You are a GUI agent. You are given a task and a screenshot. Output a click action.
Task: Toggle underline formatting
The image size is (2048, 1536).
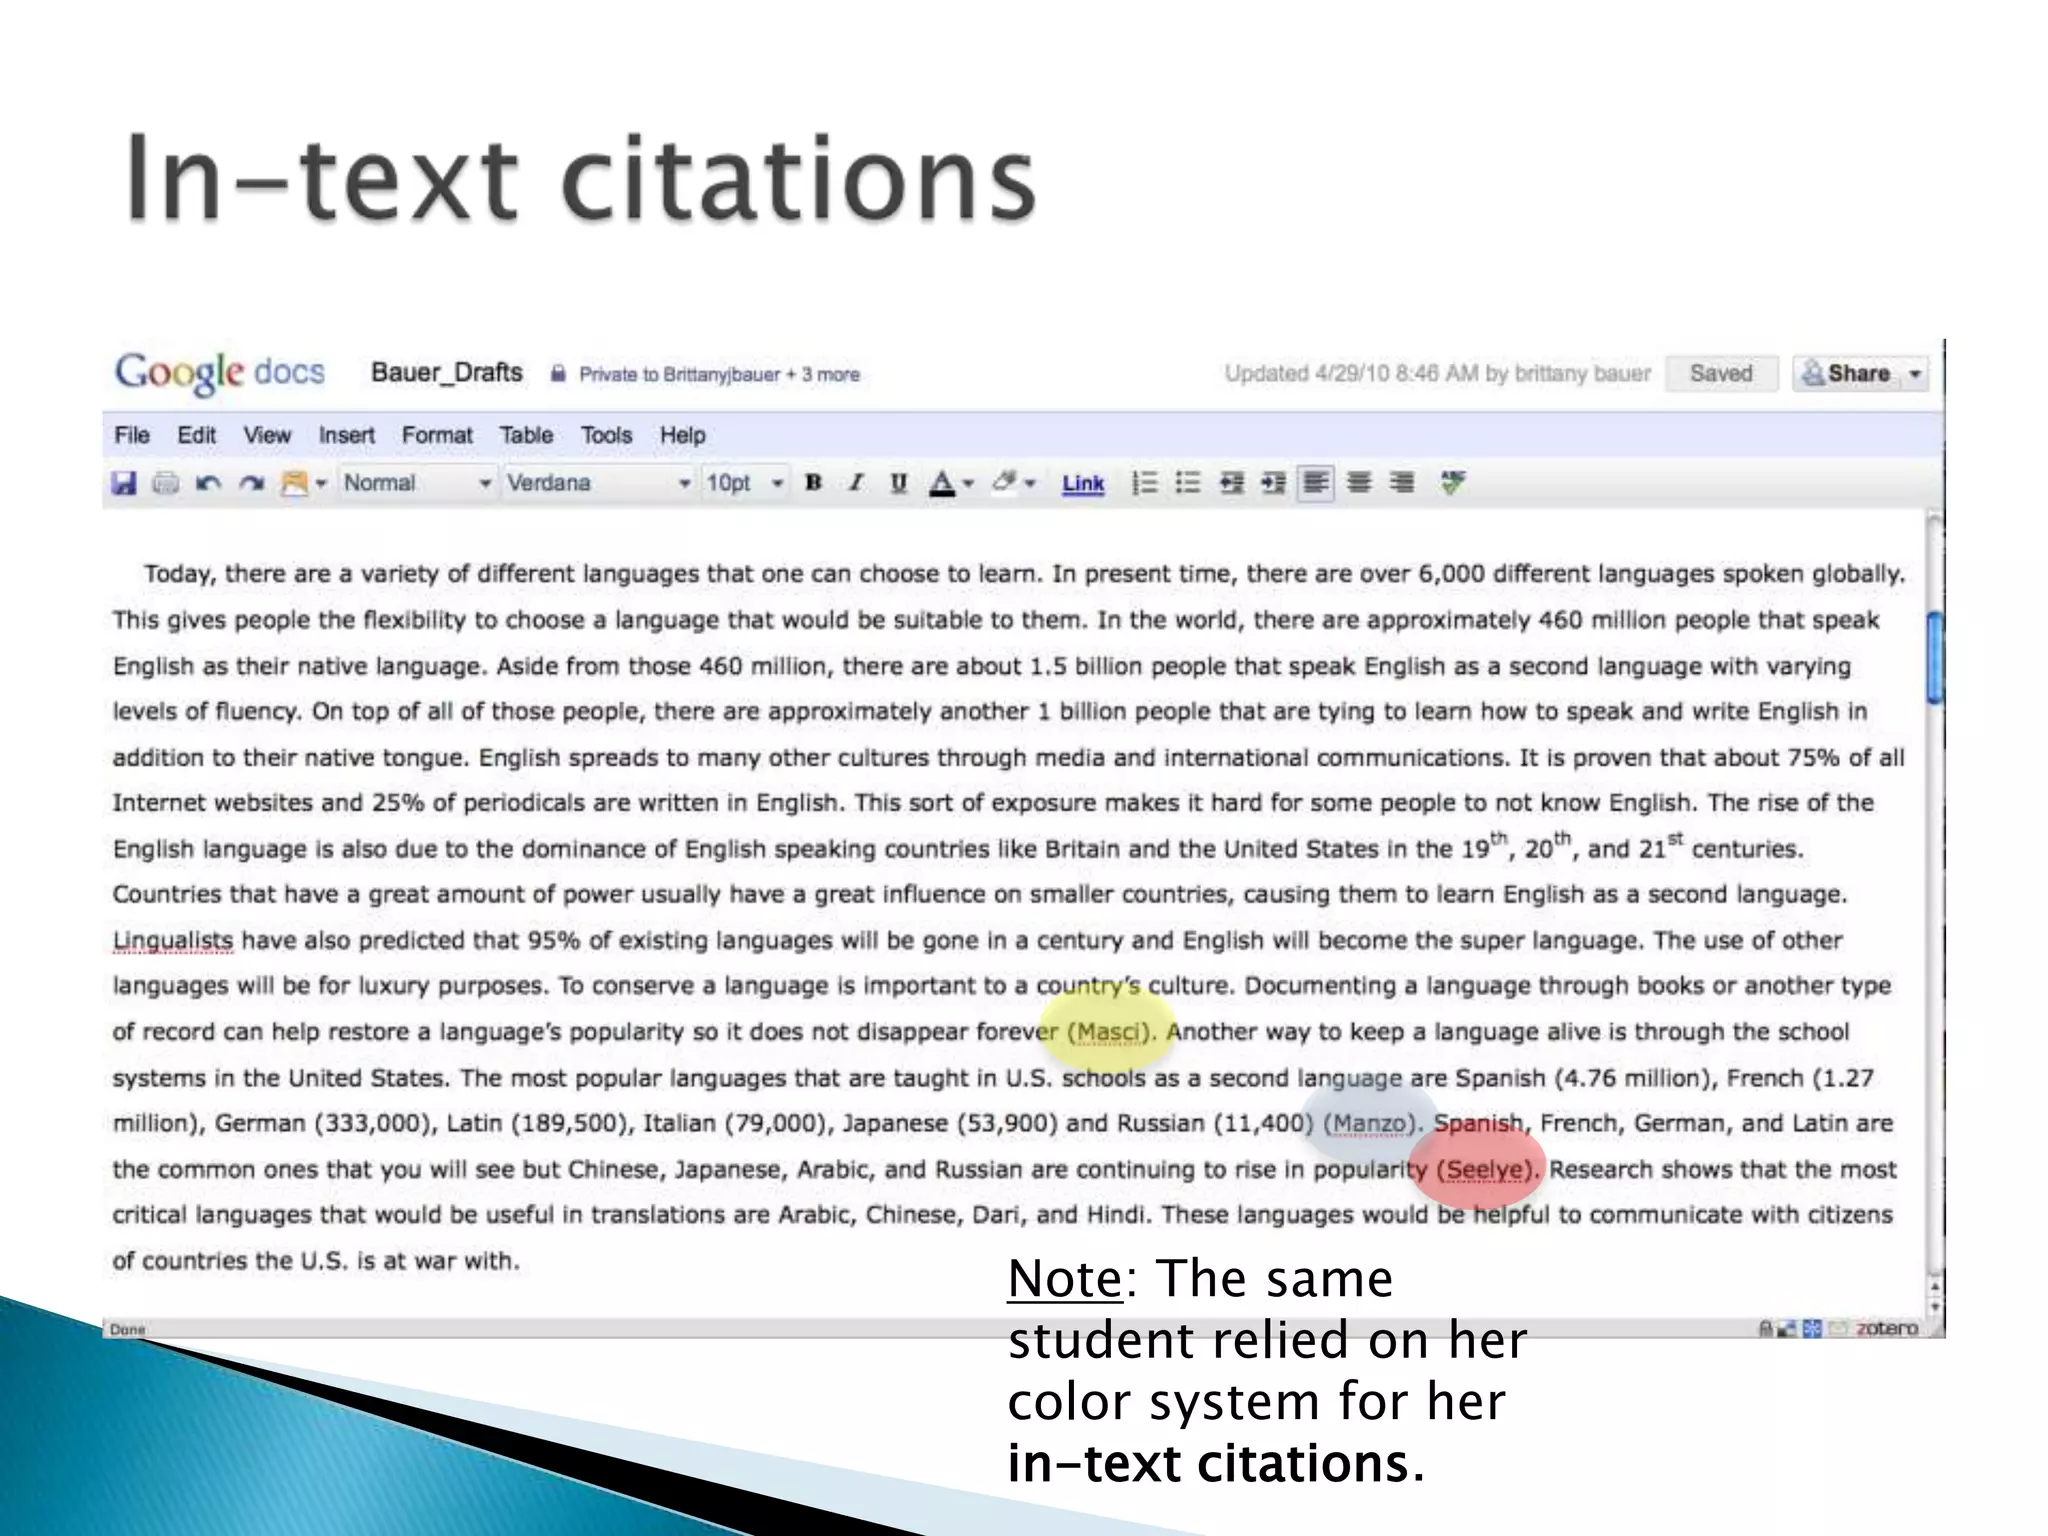[898, 483]
